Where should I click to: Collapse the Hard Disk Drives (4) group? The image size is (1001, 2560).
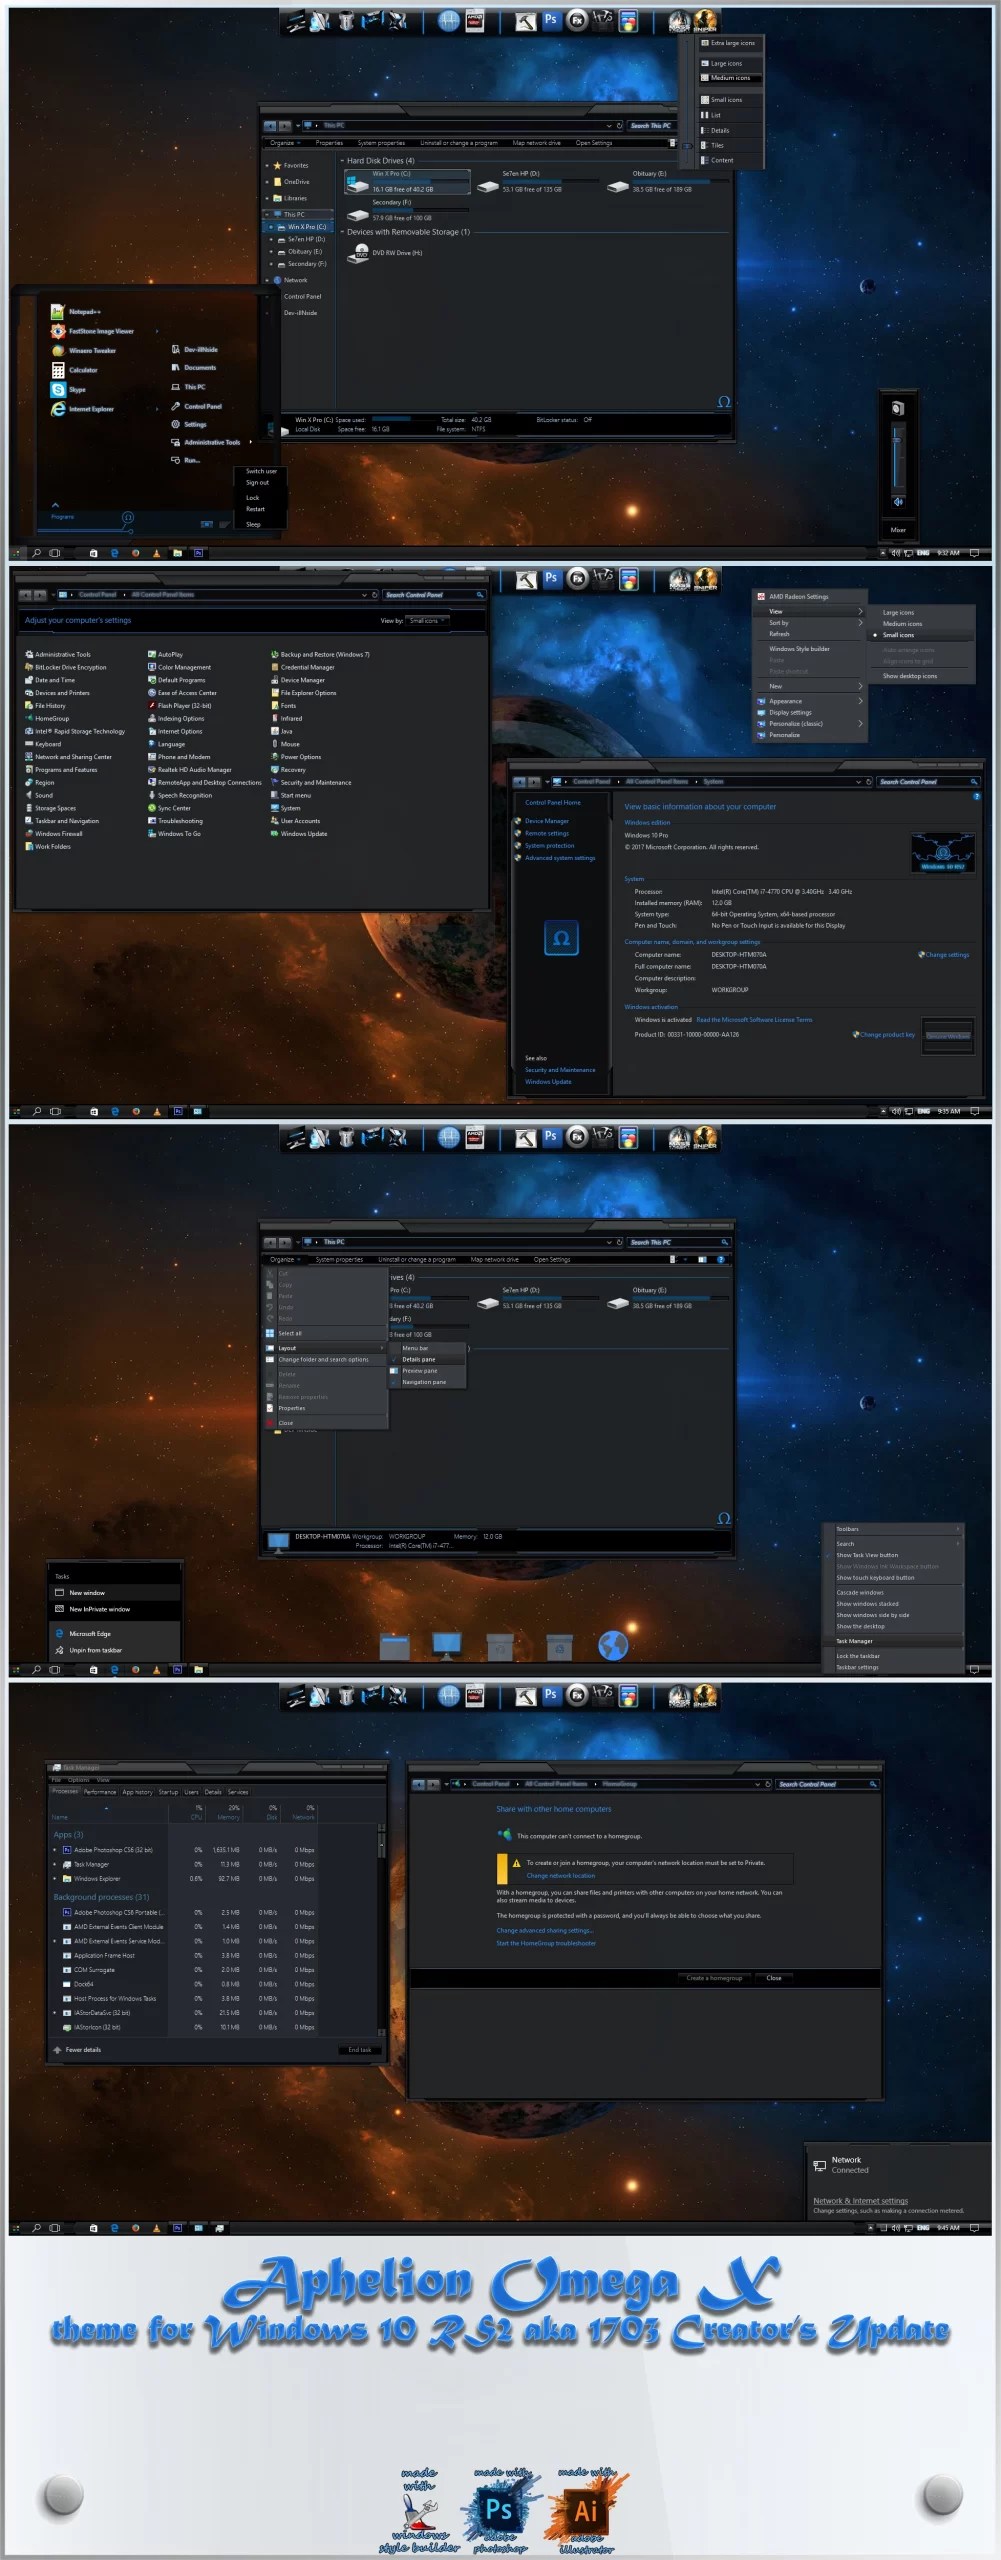(343, 161)
